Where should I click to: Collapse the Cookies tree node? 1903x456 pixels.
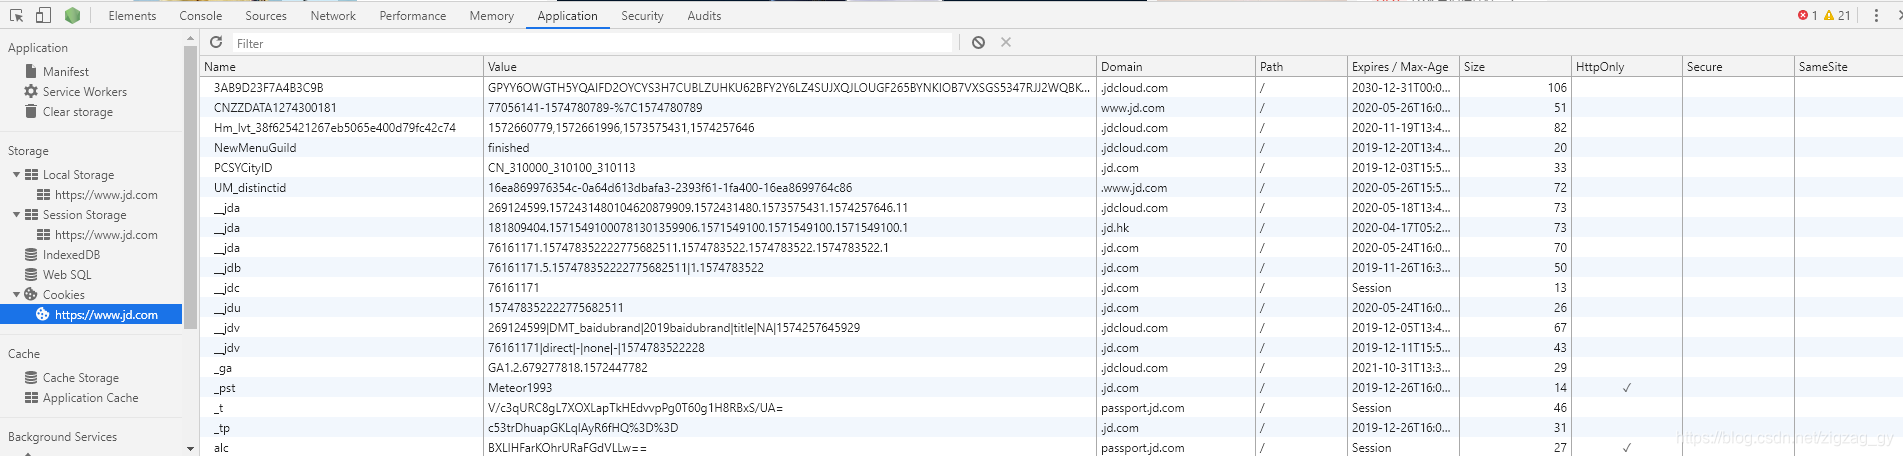point(16,295)
